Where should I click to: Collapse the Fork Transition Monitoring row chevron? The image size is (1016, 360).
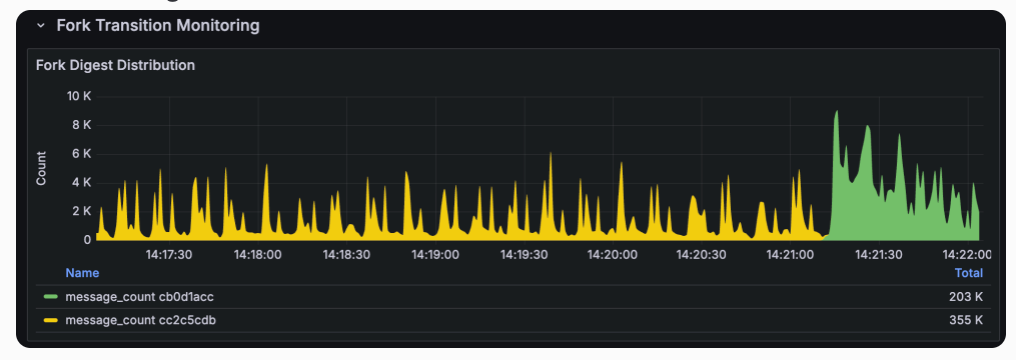(x=41, y=26)
